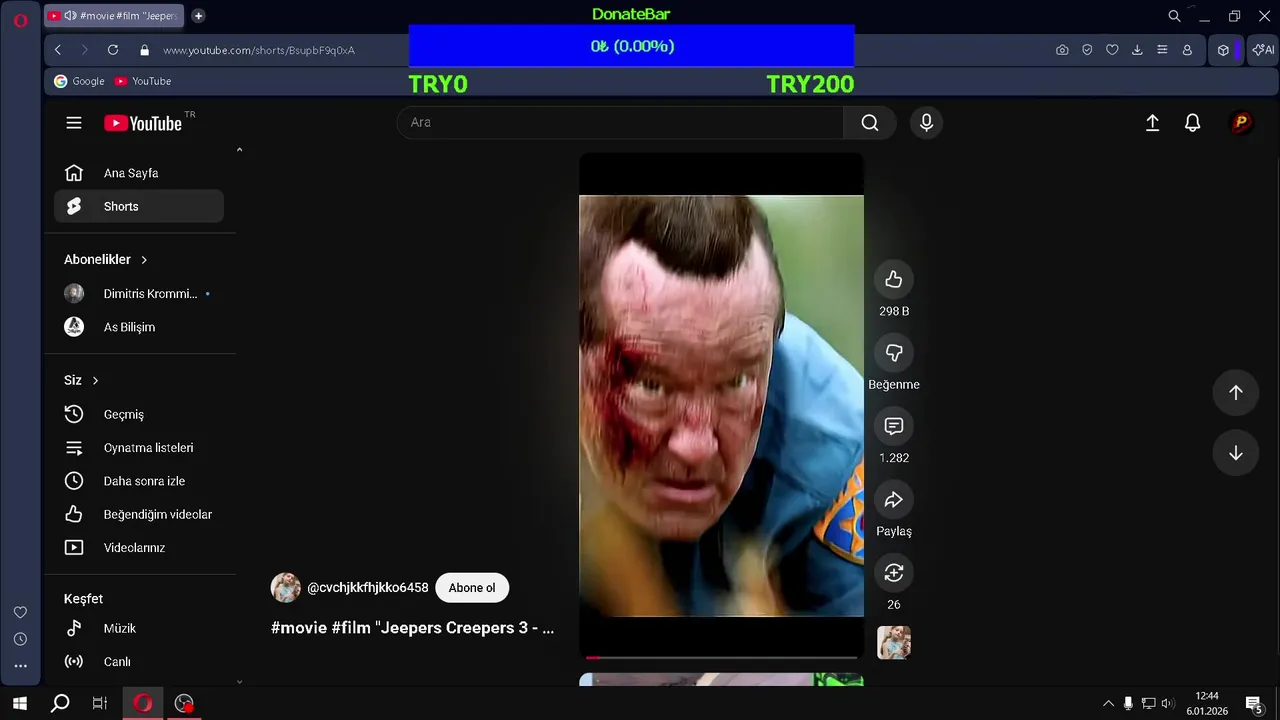Open Canlı under Keşfet
The image size is (1280, 720).
click(x=139, y=662)
